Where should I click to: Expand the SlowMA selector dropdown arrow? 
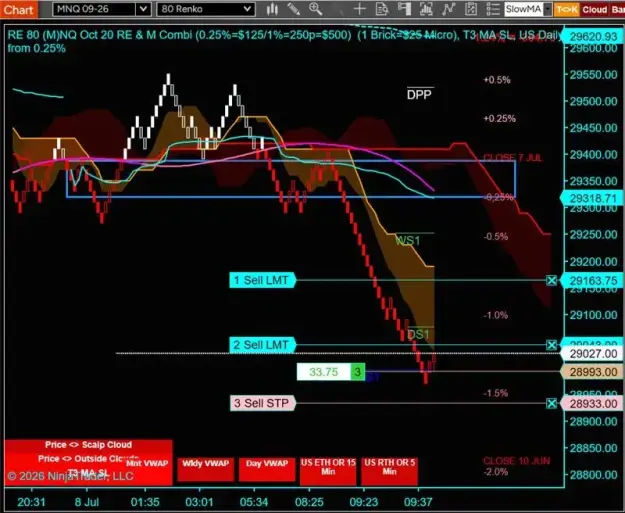click(x=548, y=9)
